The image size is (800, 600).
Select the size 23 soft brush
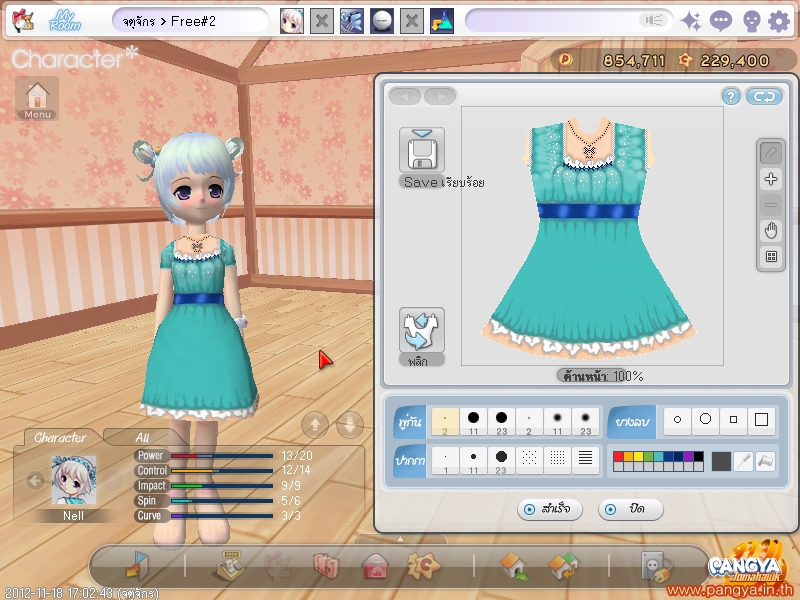point(585,421)
